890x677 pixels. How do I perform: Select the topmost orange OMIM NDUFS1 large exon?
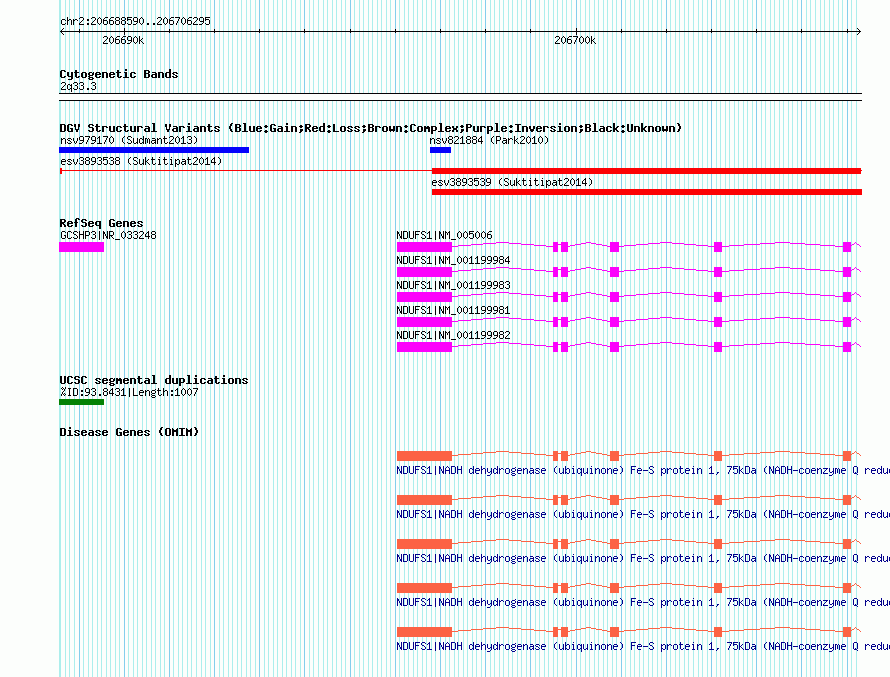click(425, 456)
